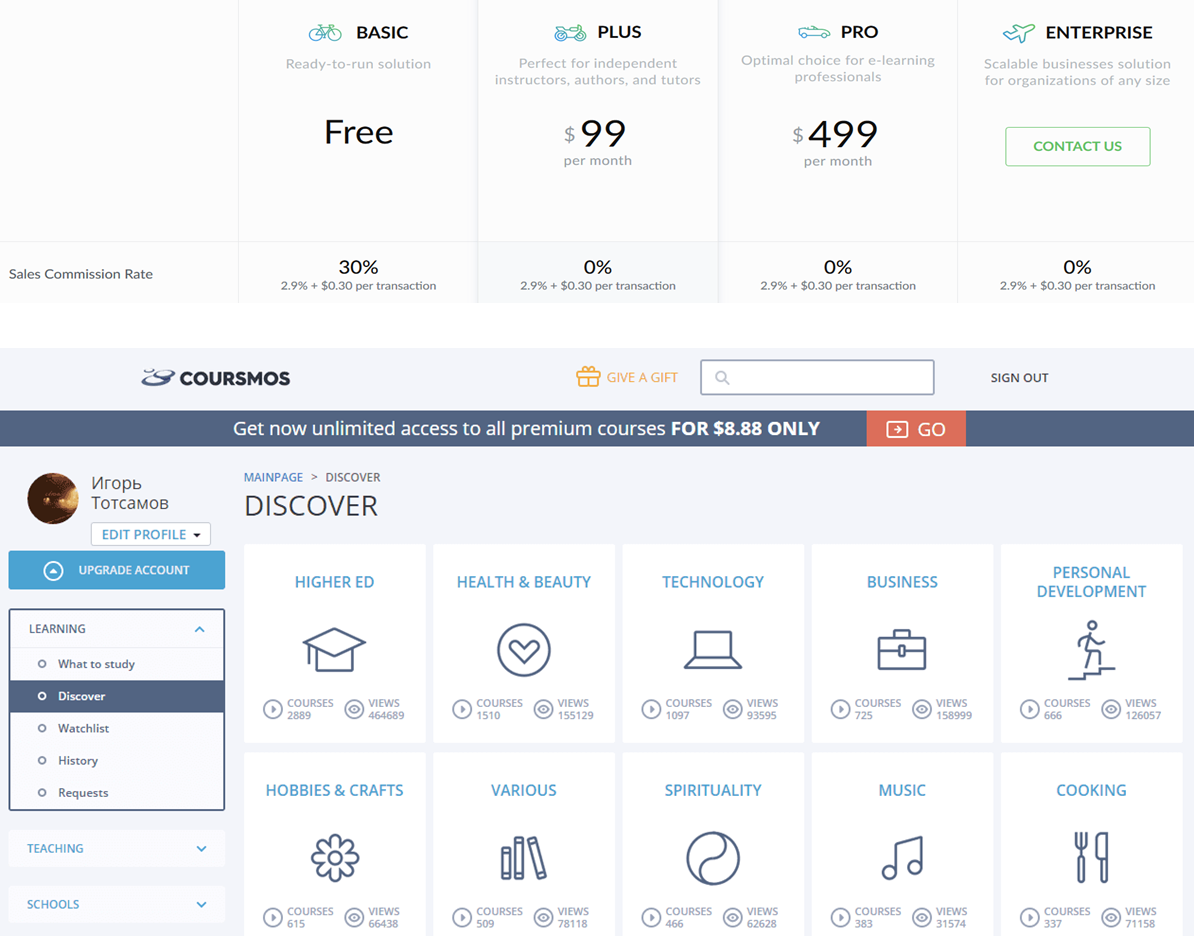
Task: Click the Coursmos logo
Action: pyautogui.click(x=215, y=378)
